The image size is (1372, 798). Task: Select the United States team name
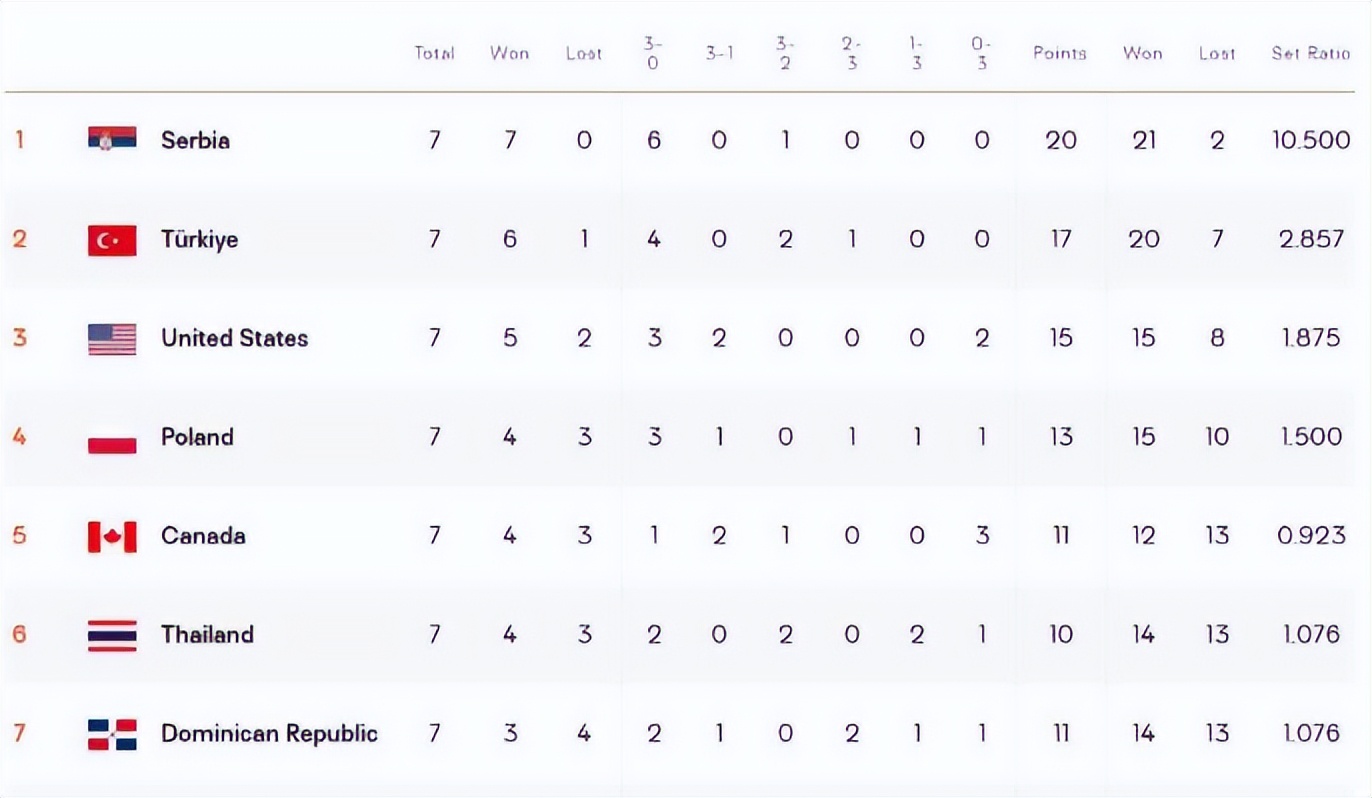(234, 339)
